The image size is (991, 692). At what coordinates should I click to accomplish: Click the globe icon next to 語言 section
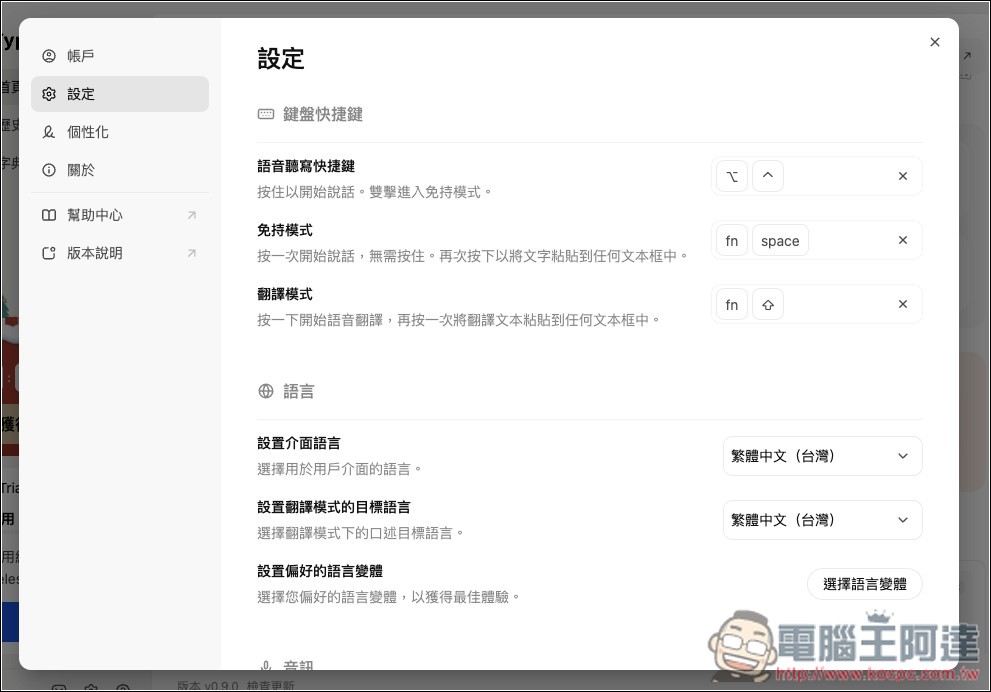[264, 391]
